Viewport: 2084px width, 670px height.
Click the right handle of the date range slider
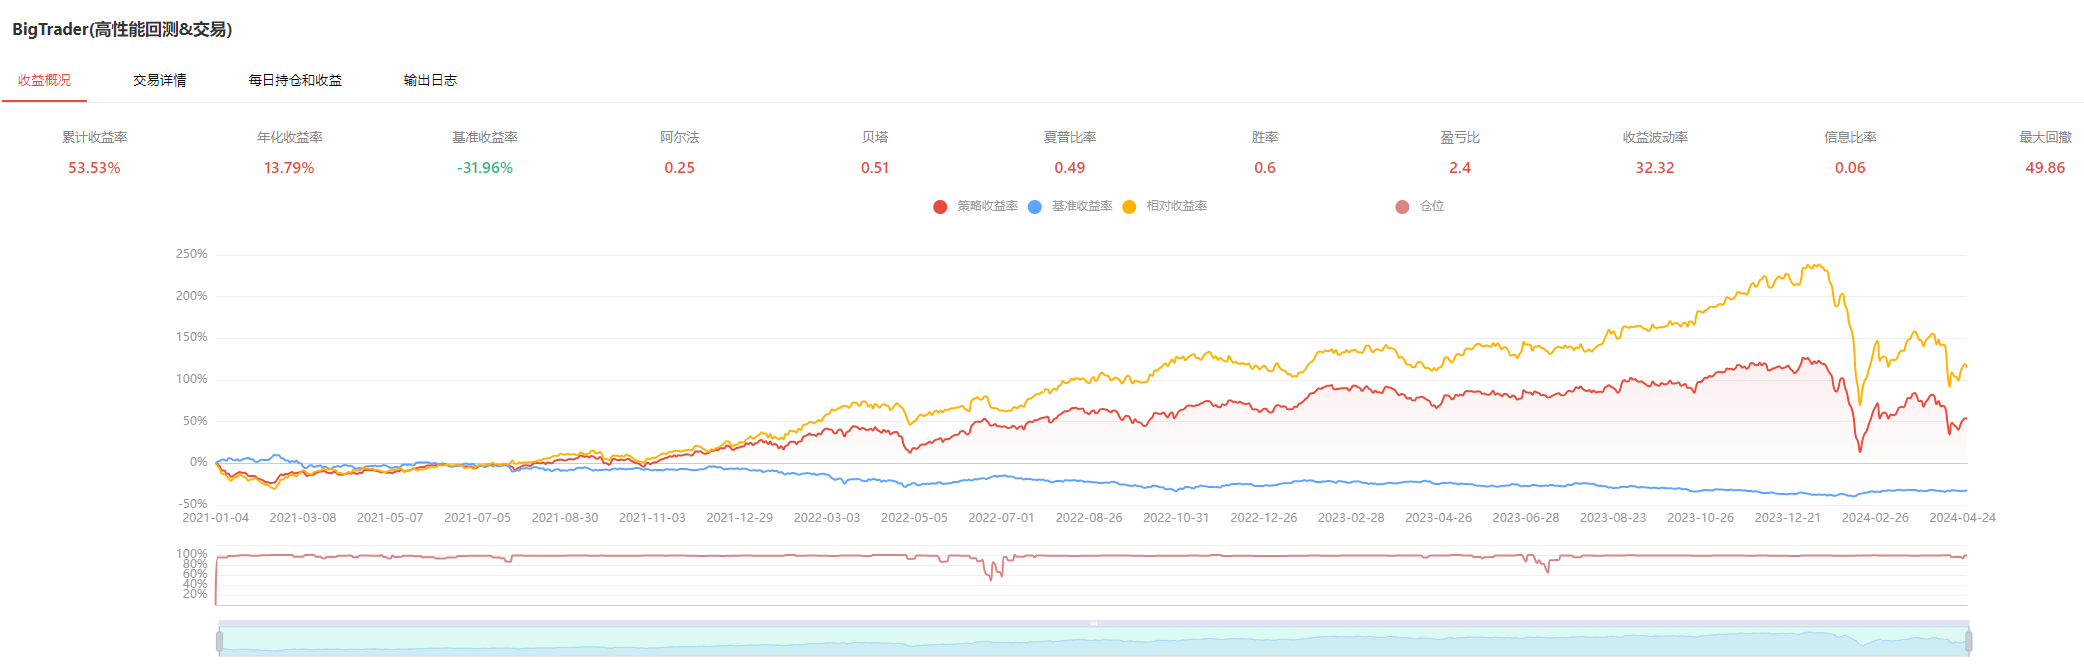[x=1968, y=641]
